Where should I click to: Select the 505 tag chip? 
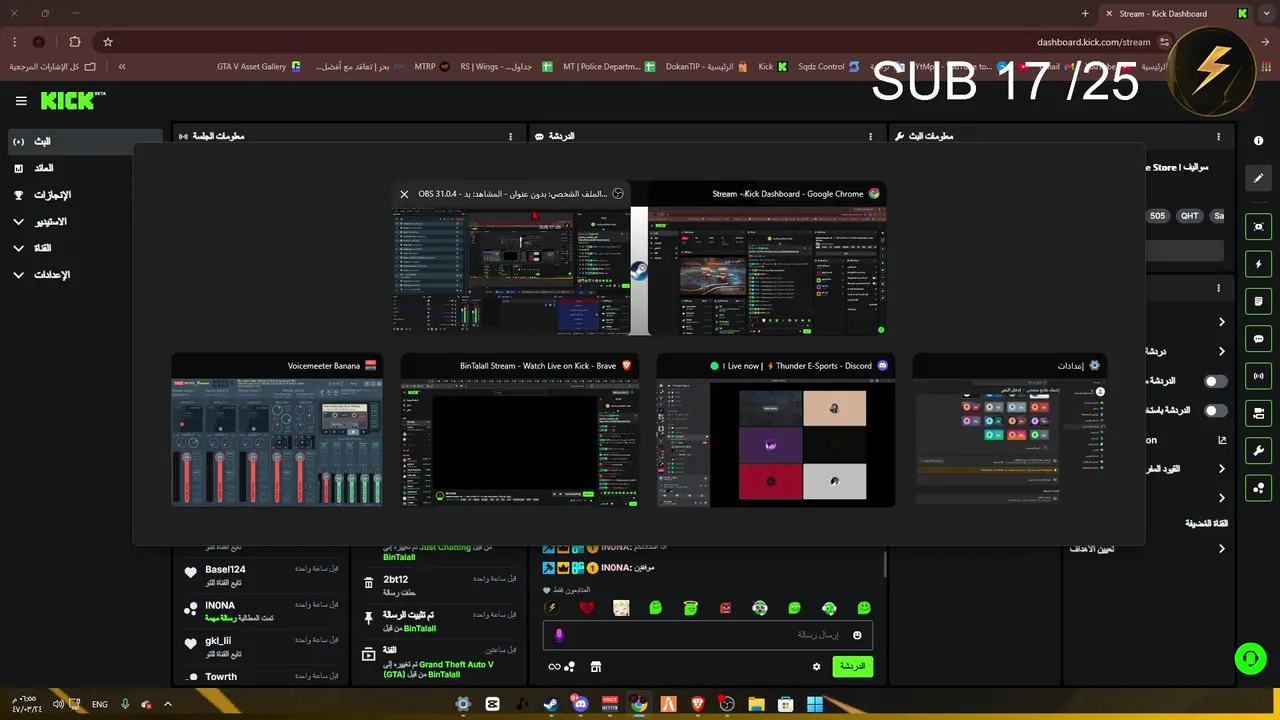tap(1157, 216)
